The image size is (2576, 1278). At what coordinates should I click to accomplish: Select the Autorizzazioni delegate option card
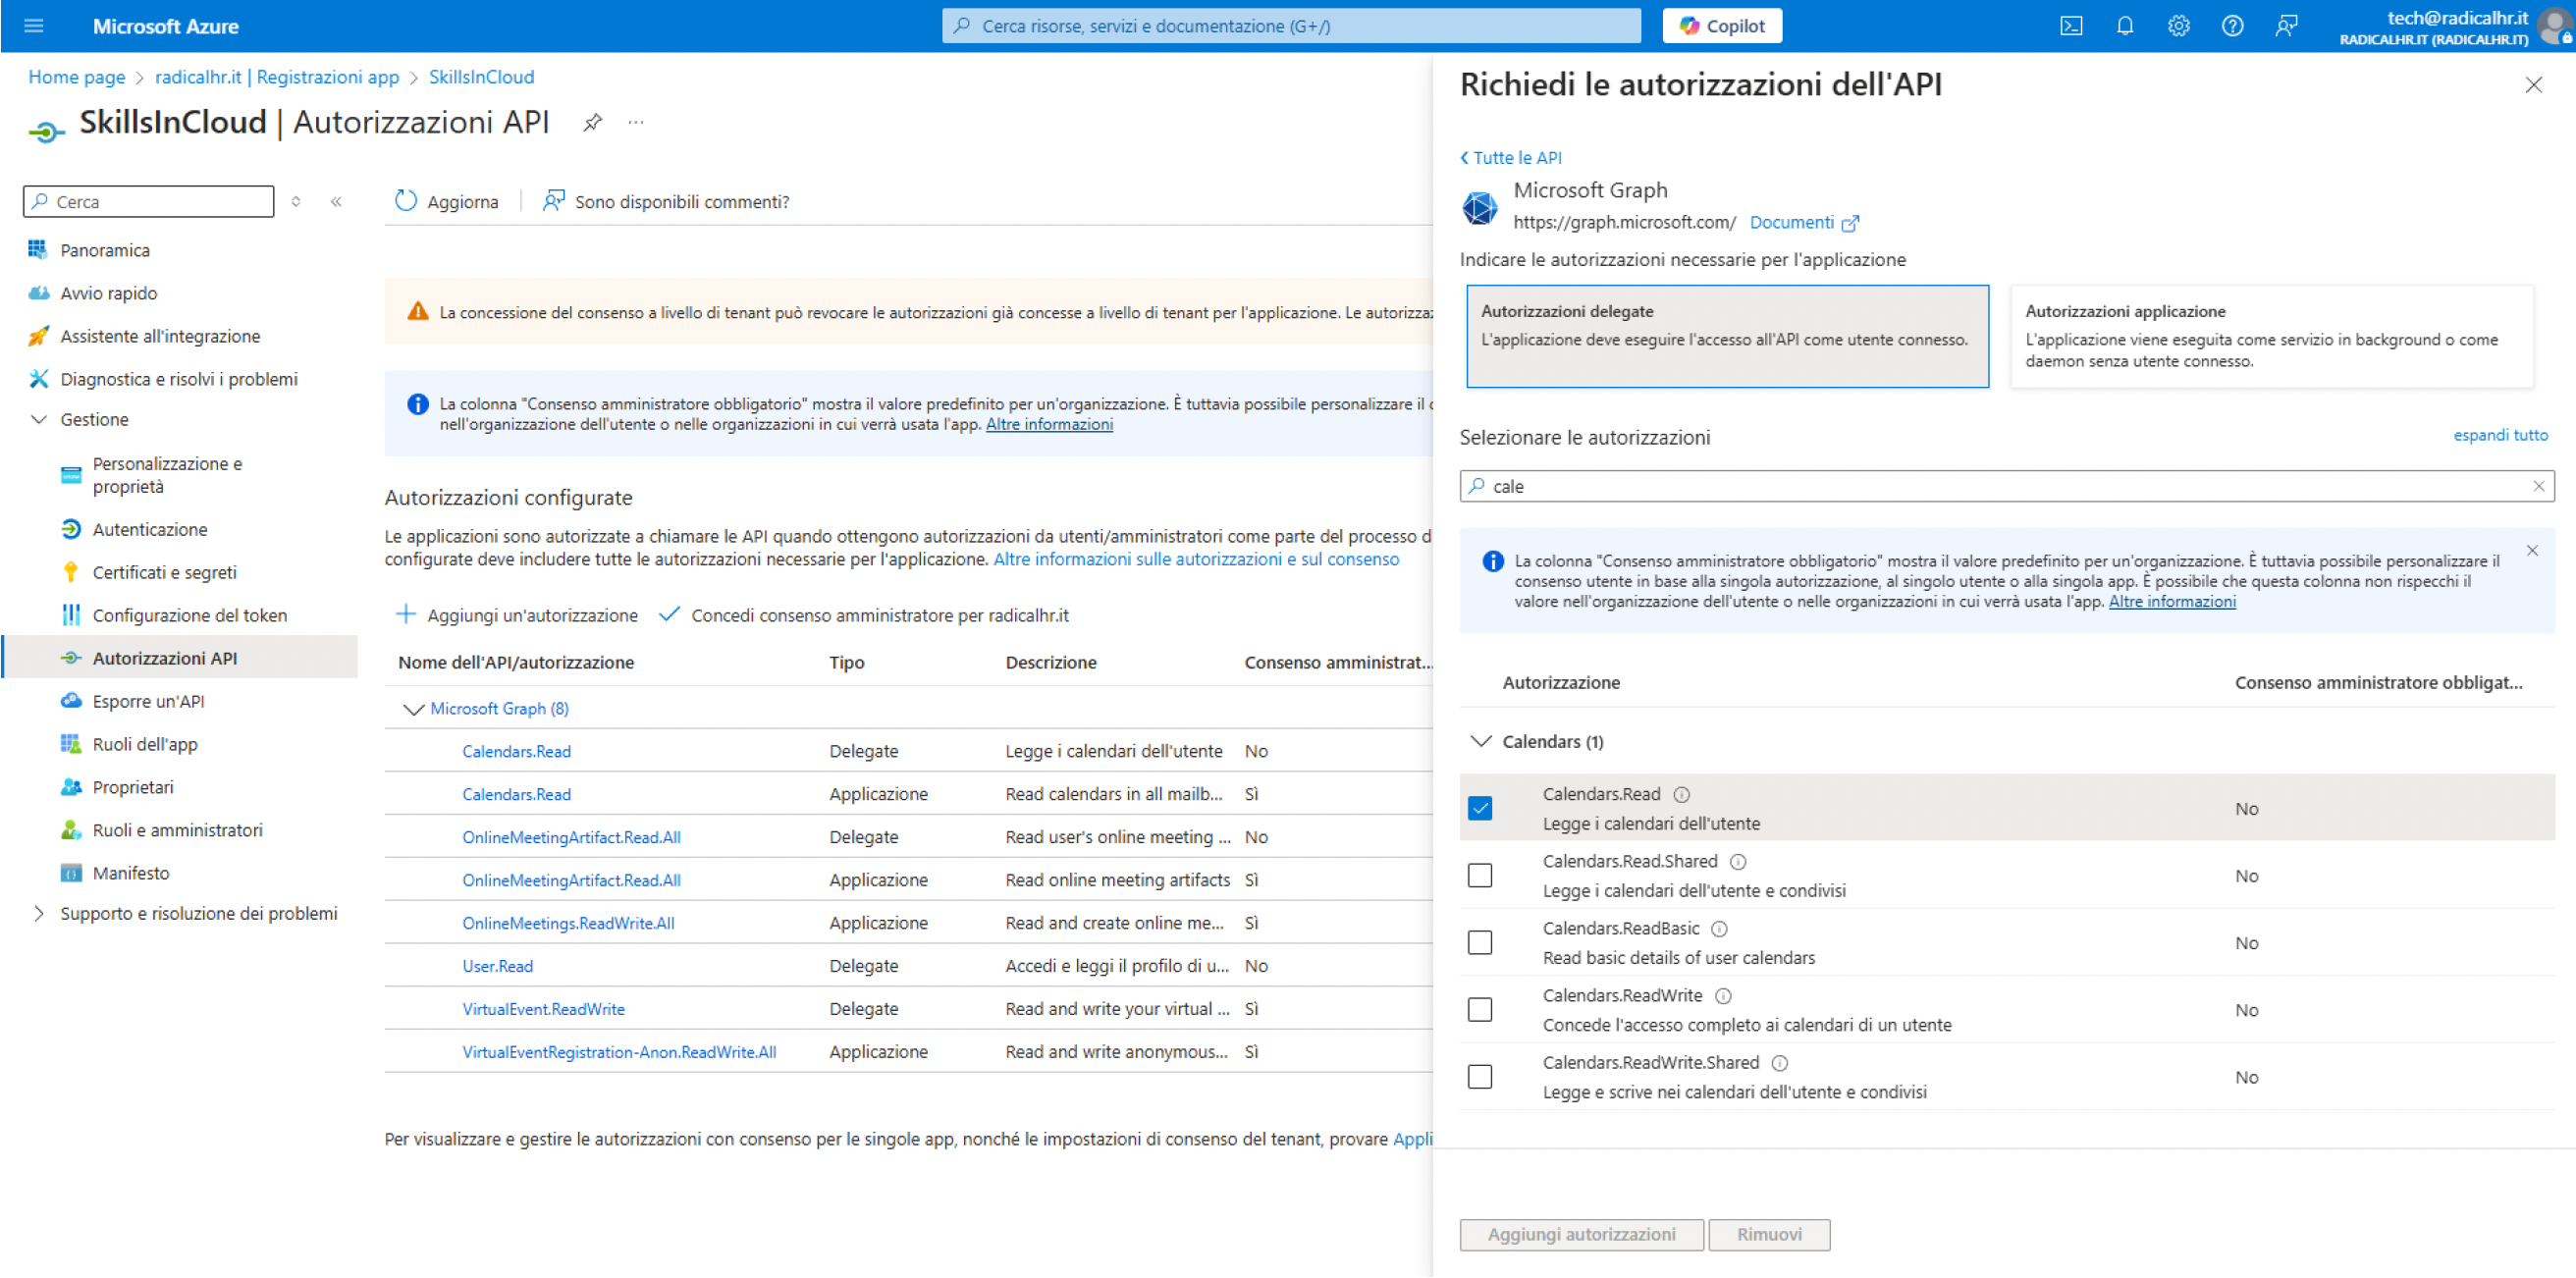[x=1727, y=337]
